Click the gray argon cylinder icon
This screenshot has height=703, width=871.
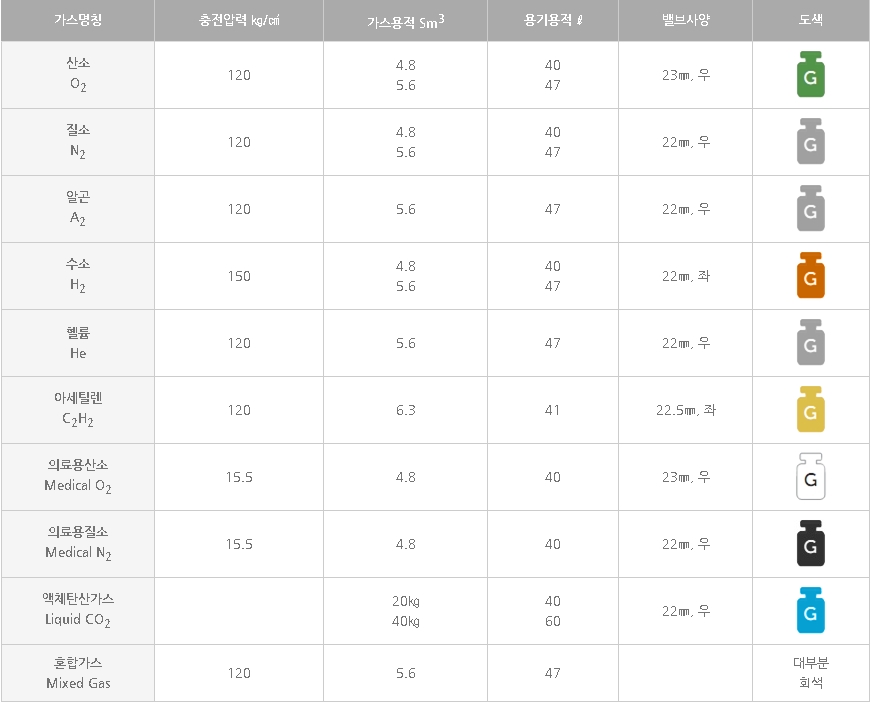(810, 209)
